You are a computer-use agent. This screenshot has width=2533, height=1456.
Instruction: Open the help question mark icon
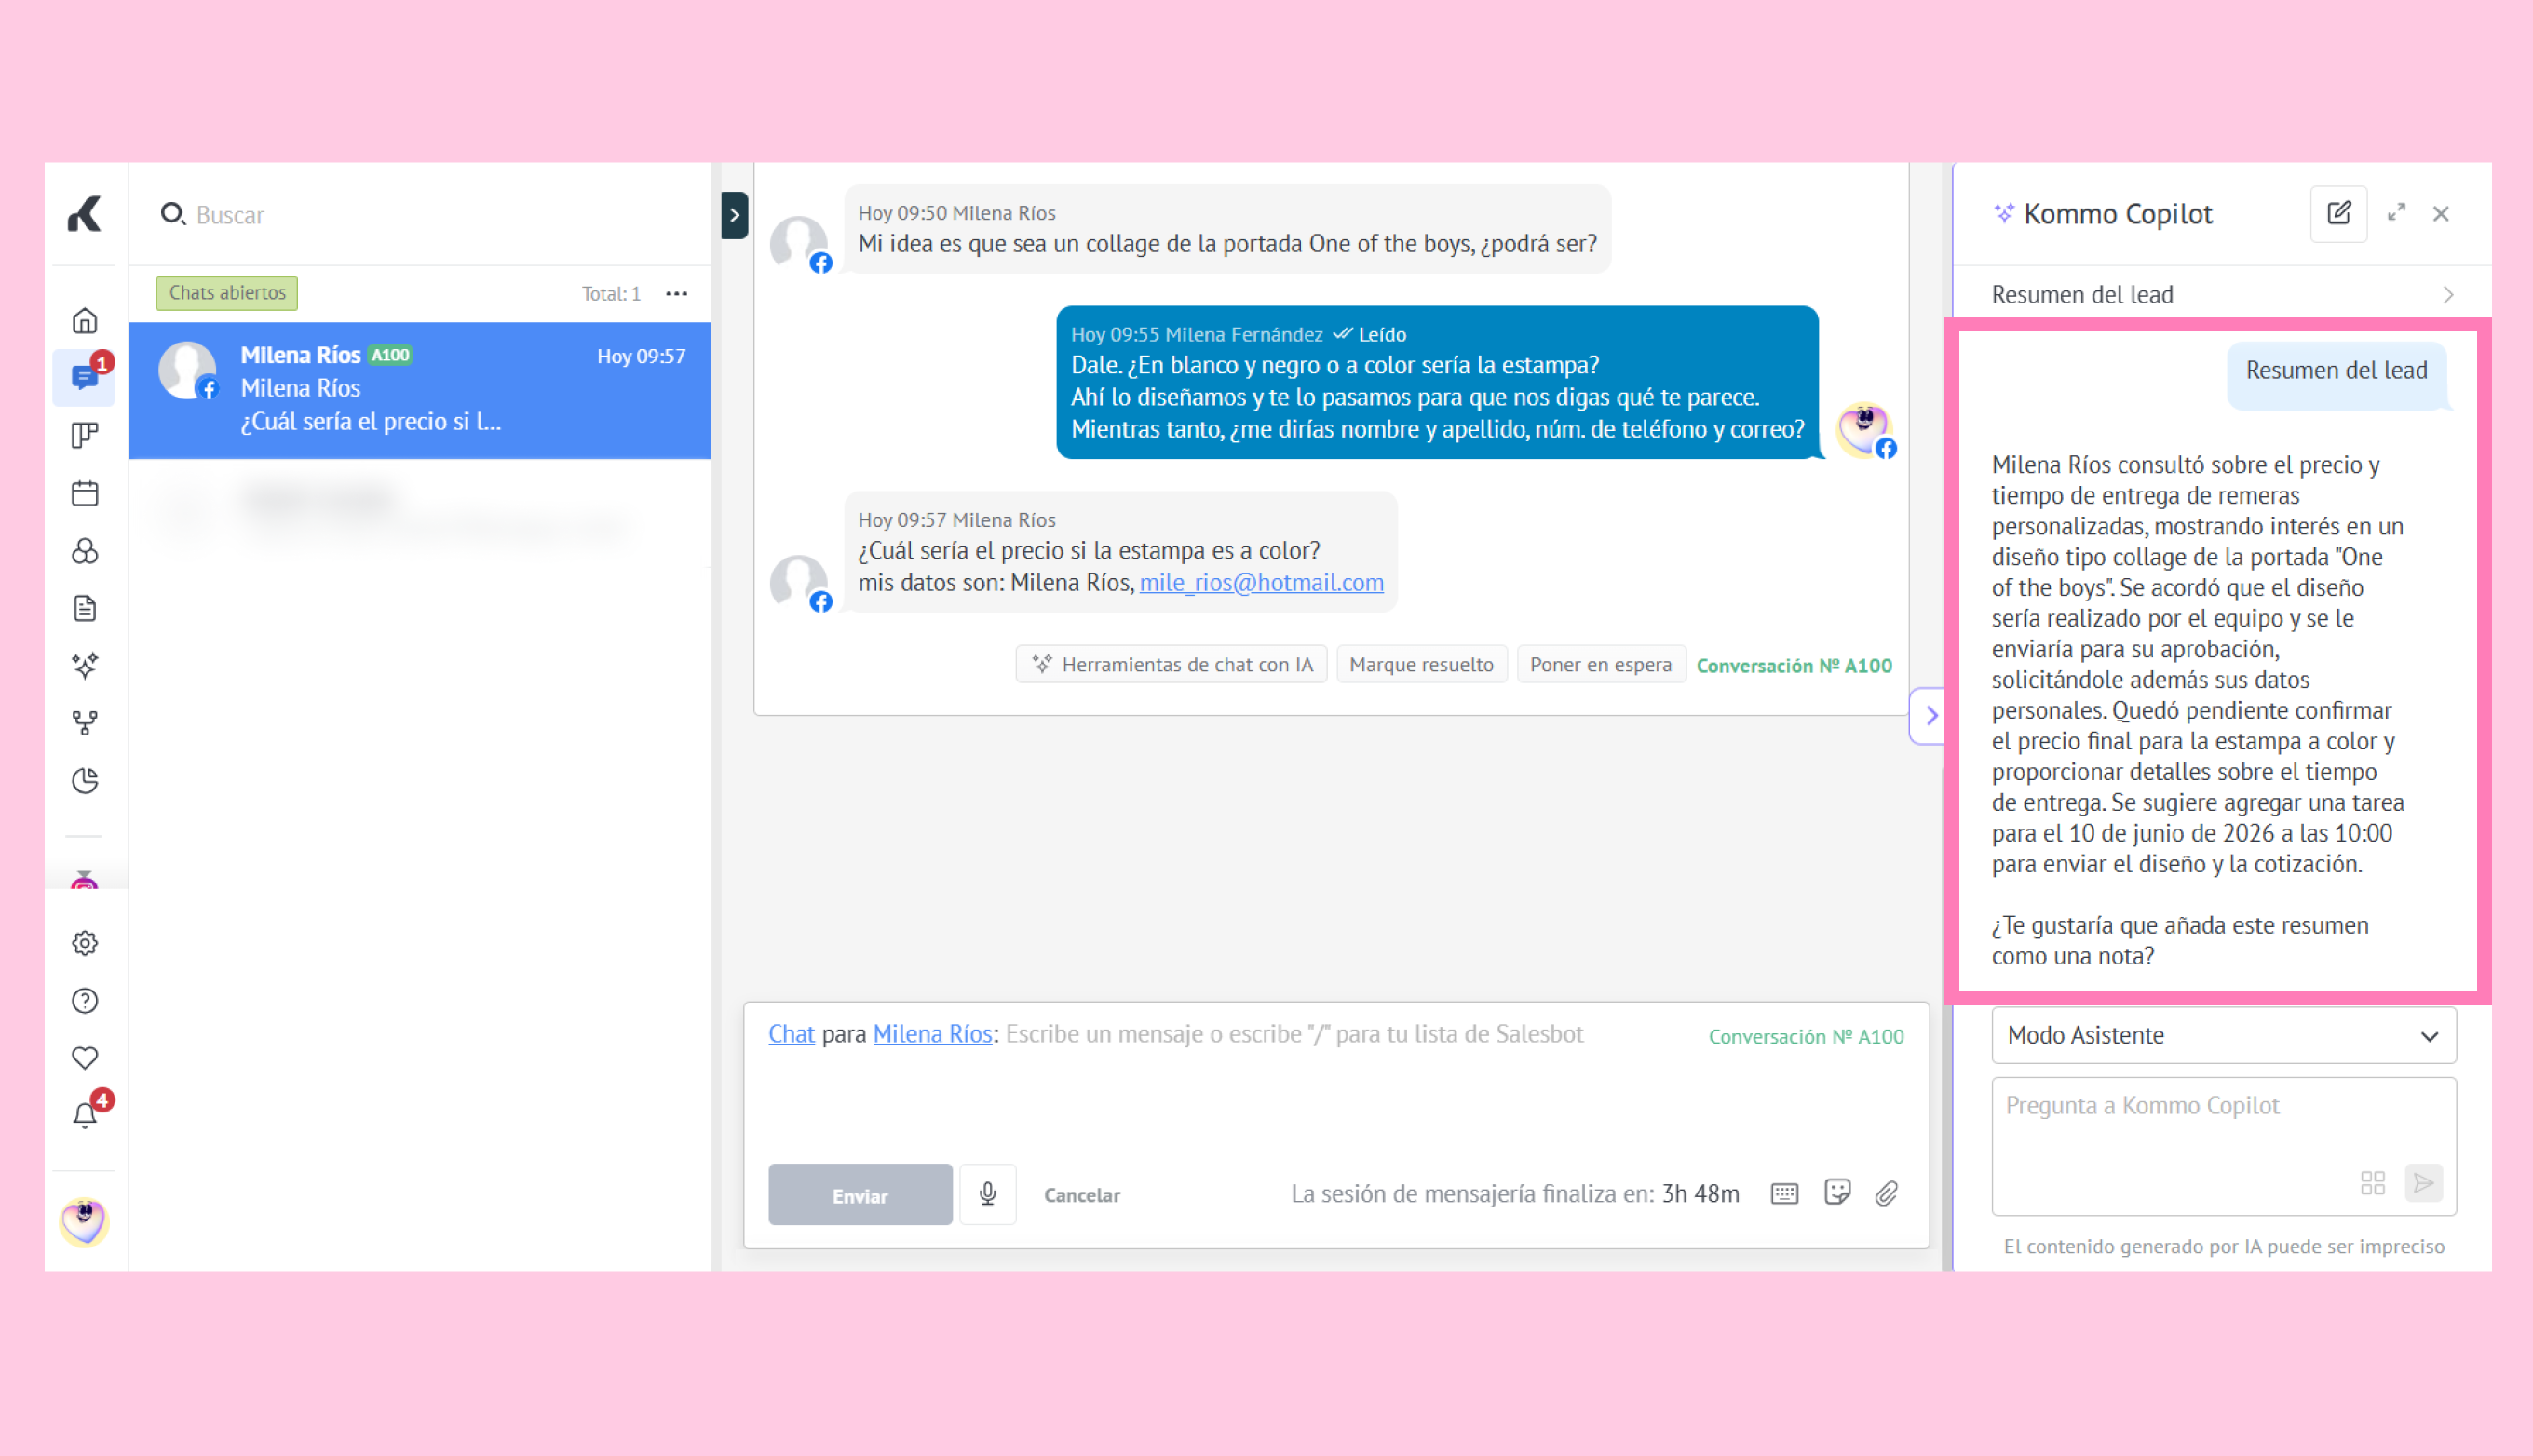click(x=85, y=1001)
